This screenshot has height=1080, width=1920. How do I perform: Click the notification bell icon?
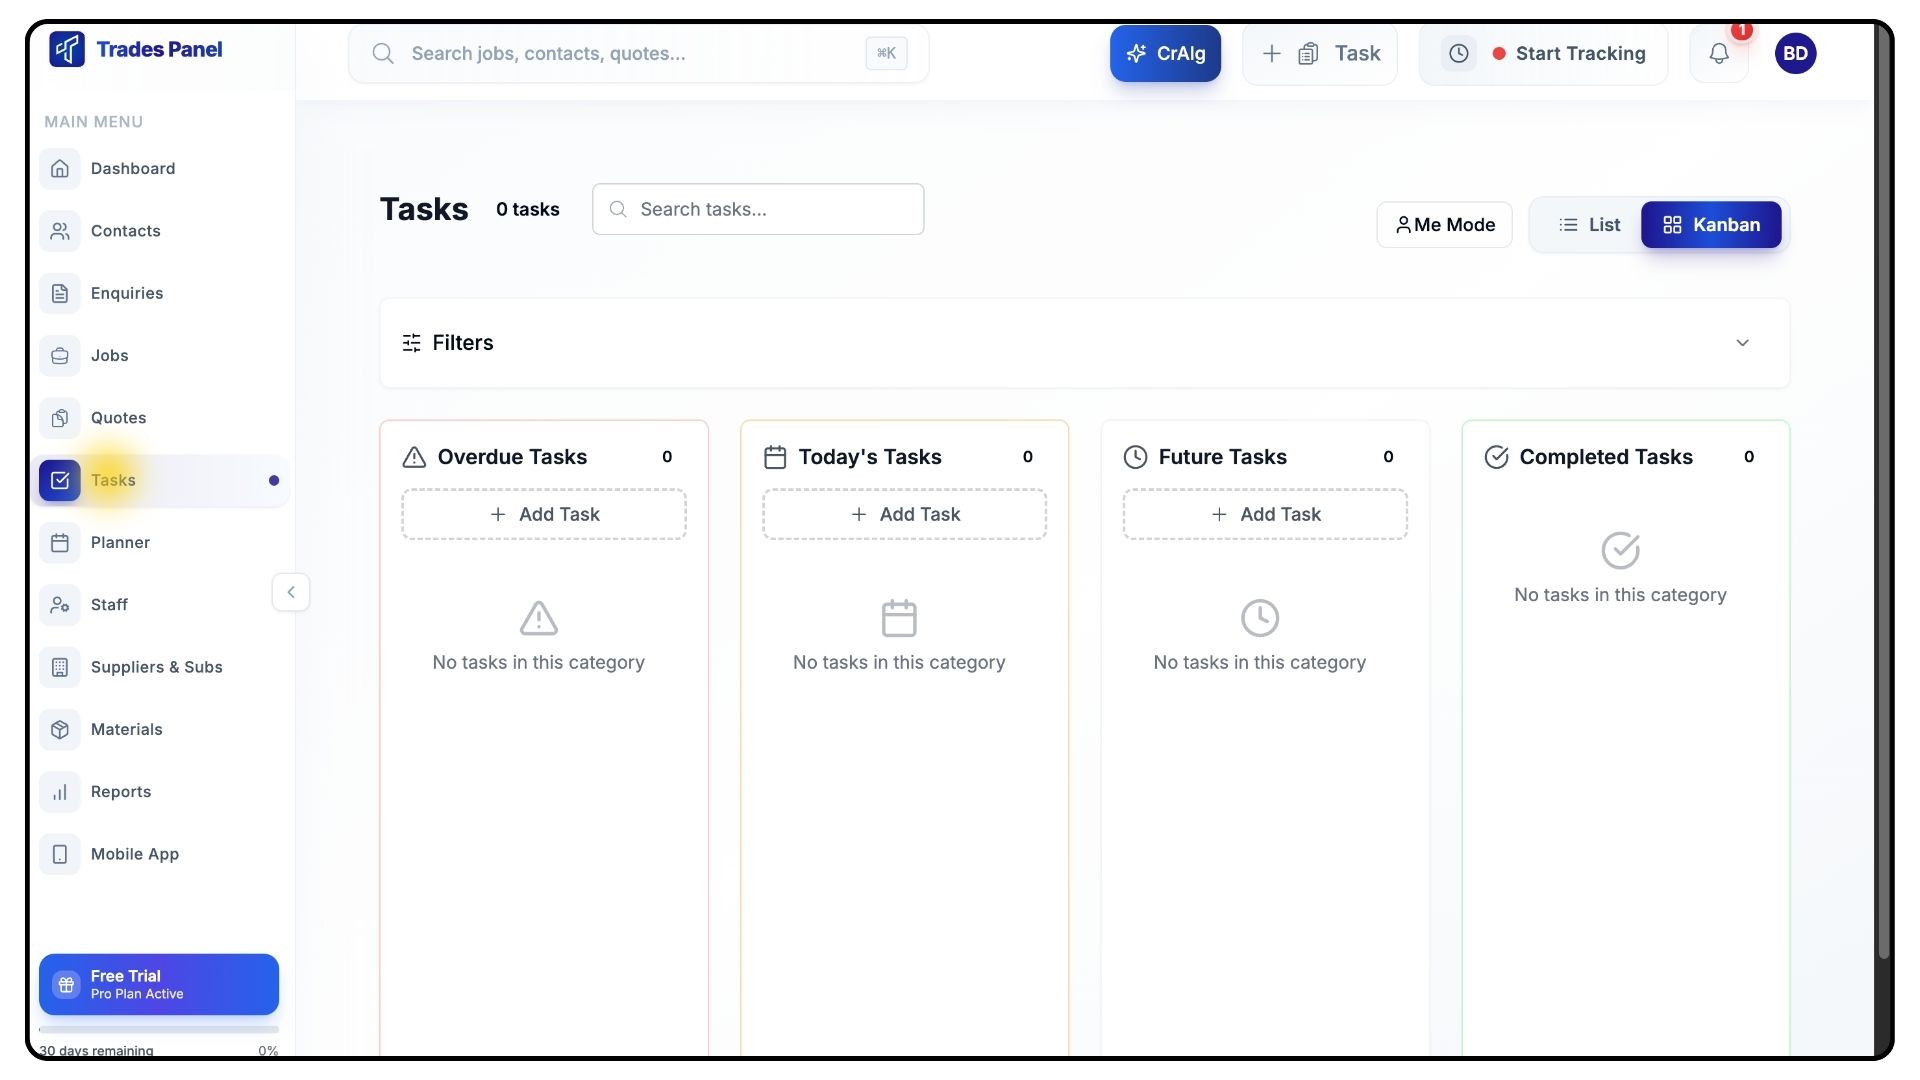(1718, 54)
